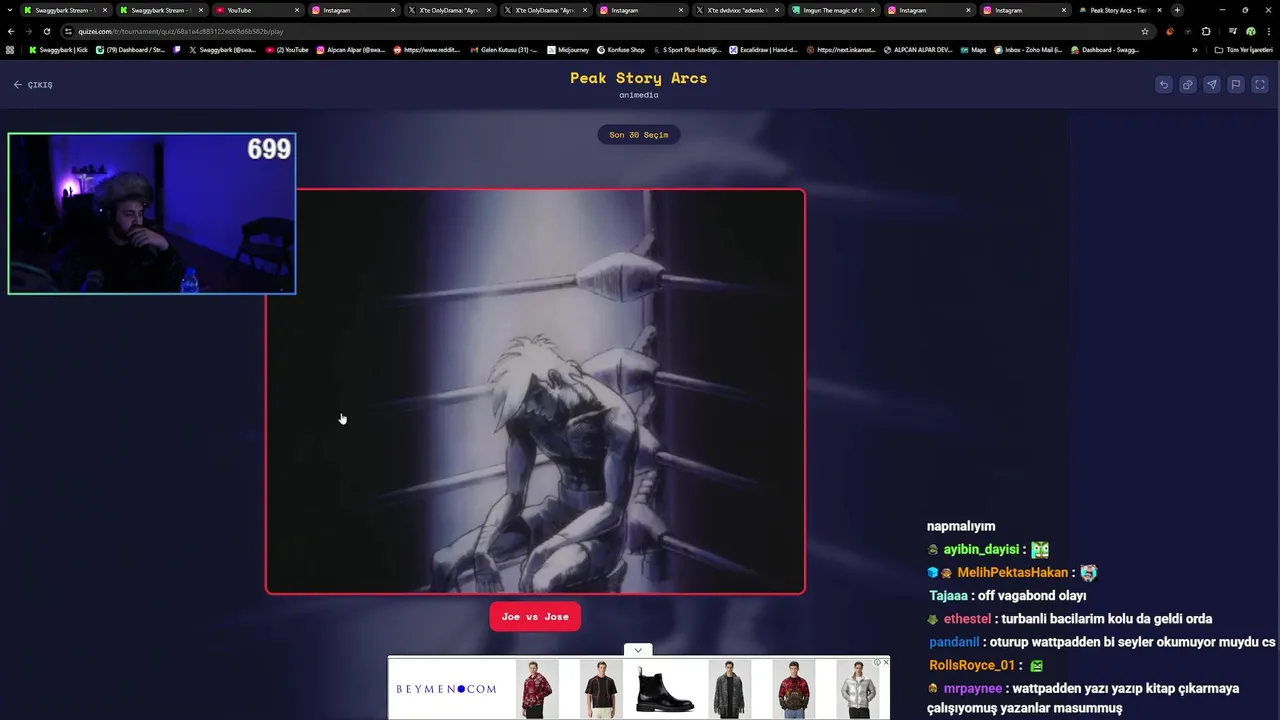
Task: Click the site info icon in address bar
Action: tap(68, 31)
